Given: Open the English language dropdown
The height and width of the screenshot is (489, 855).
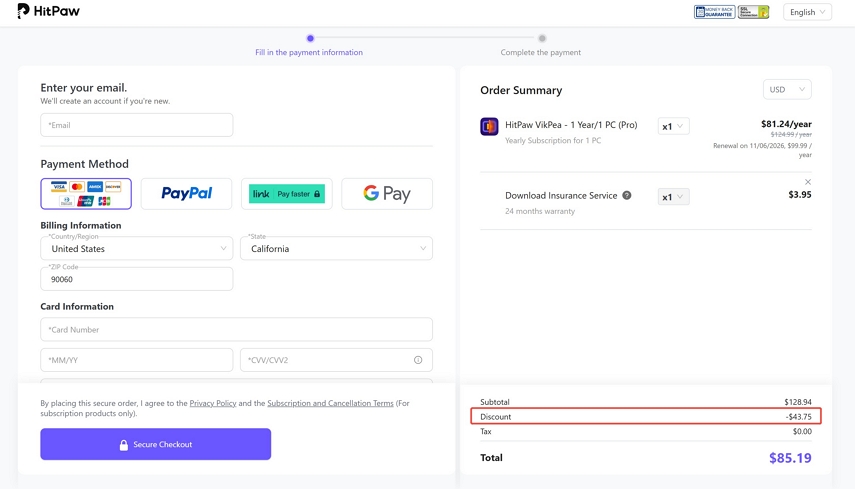Looking at the screenshot, I should (807, 12).
